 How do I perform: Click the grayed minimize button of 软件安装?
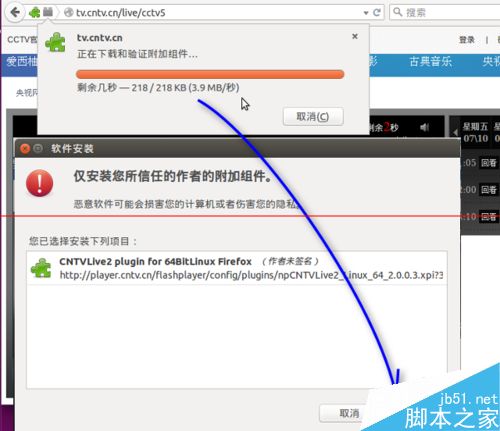coord(38,148)
